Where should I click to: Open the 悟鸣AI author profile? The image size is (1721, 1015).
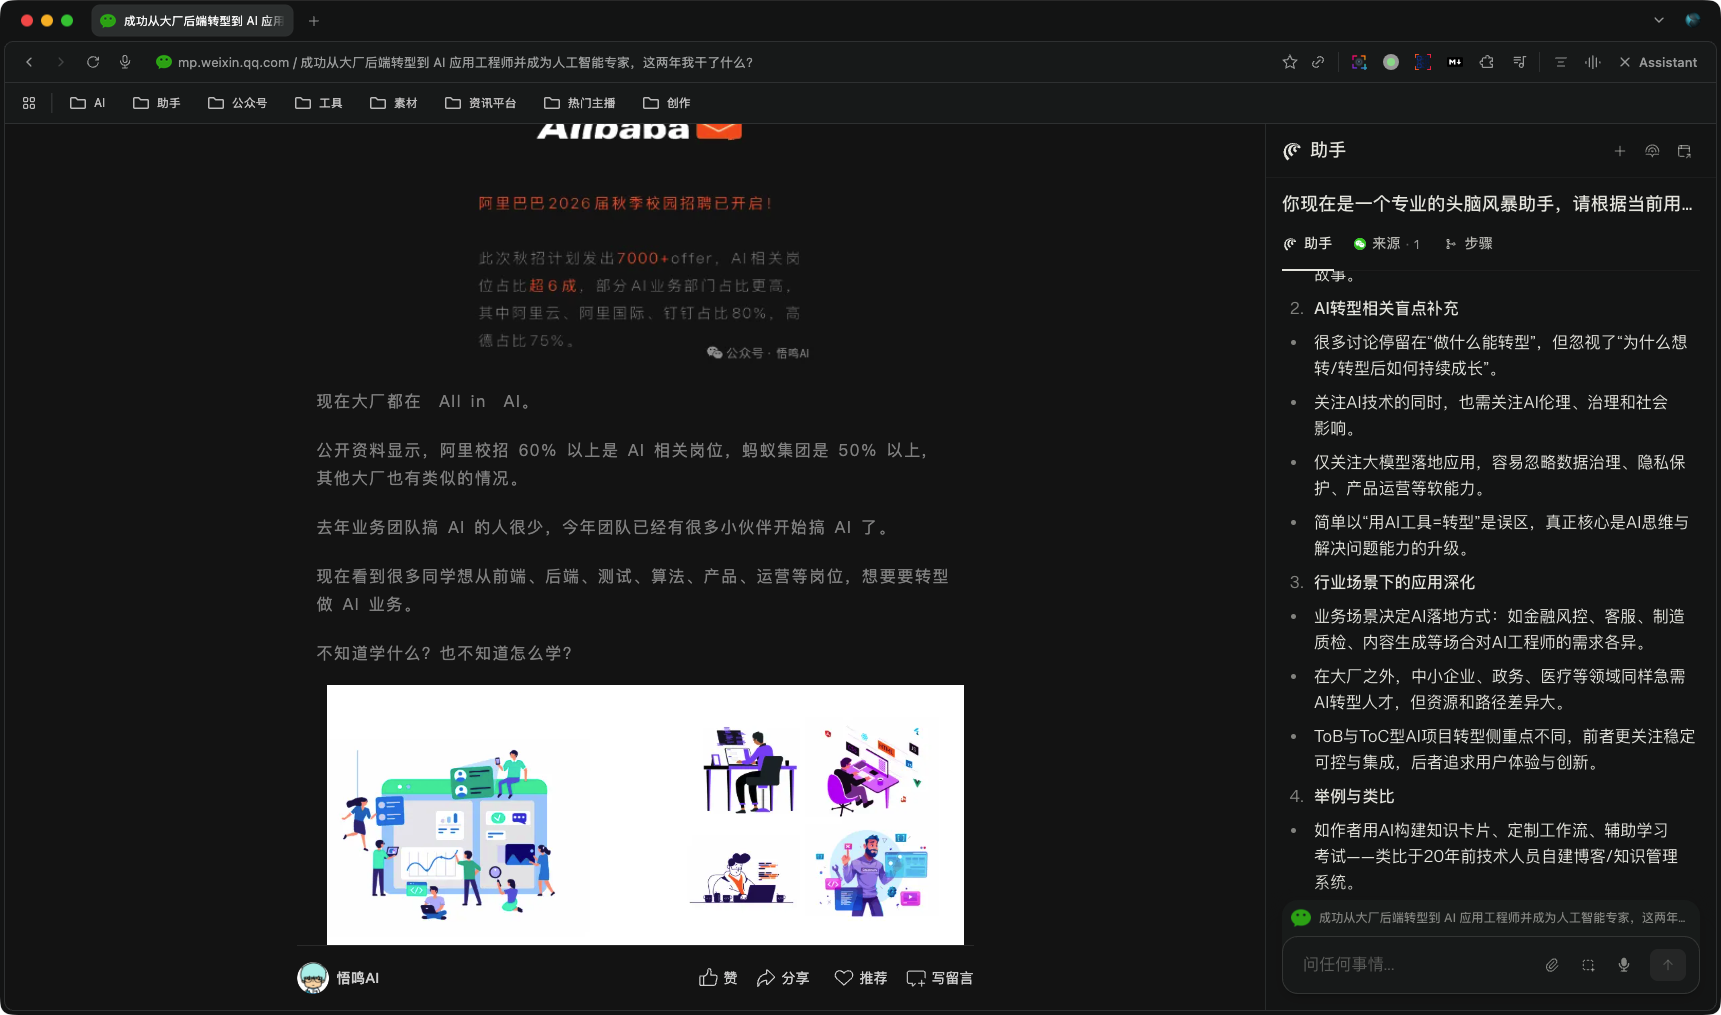(339, 978)
